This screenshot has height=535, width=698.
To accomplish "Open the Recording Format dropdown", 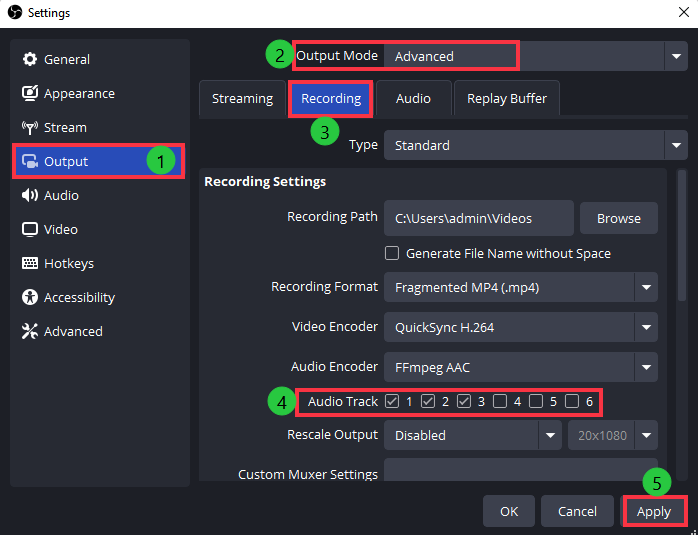I will (x=521, y=287).
